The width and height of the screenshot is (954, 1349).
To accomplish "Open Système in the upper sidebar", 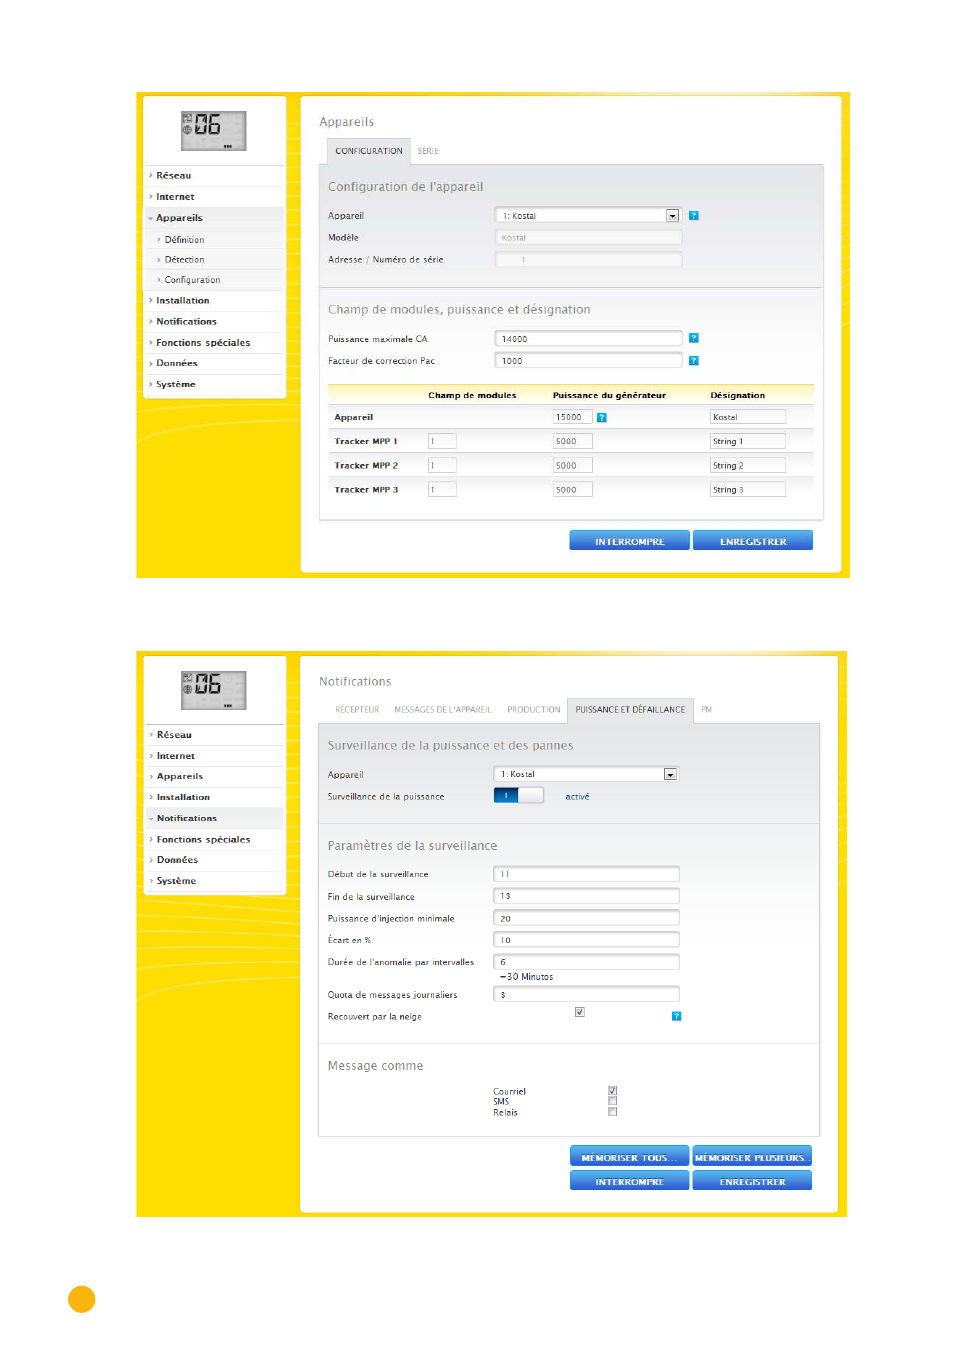I will coord(175,384).
